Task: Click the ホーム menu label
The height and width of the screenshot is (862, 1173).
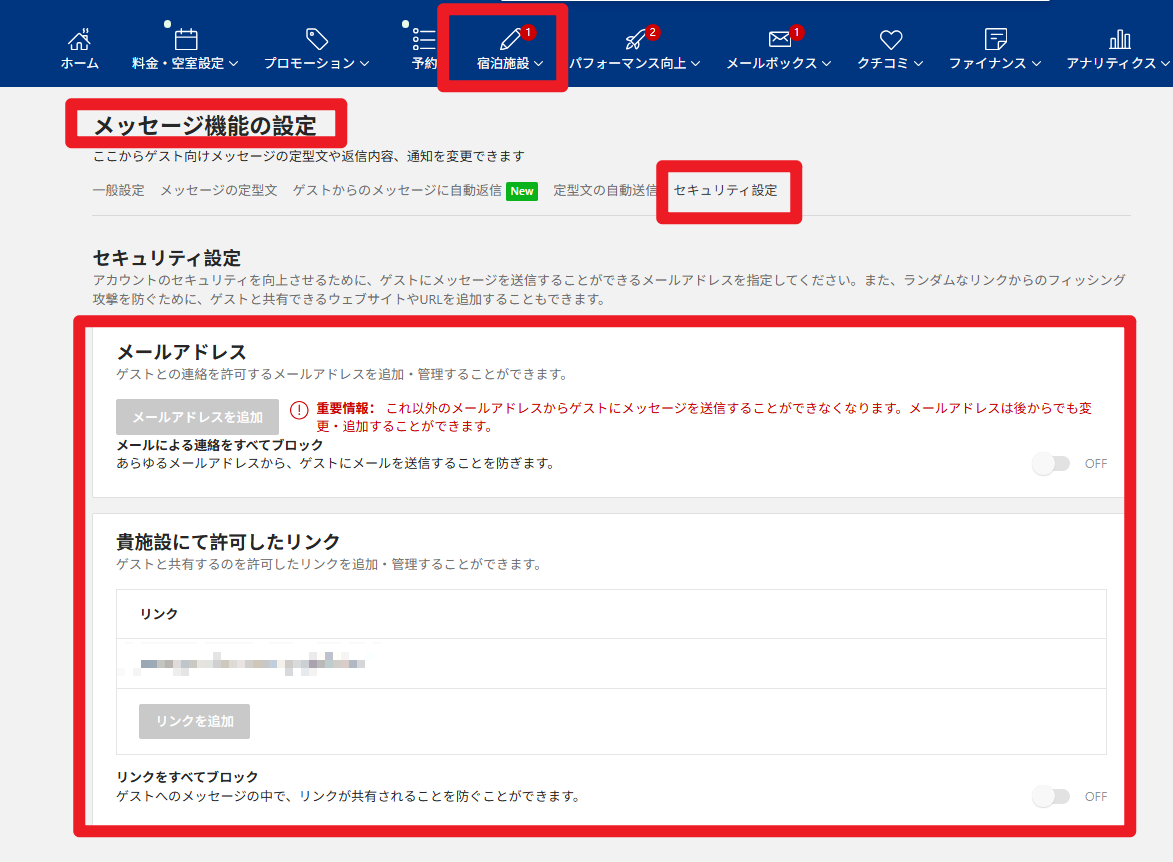Action: tap(79, 64)
